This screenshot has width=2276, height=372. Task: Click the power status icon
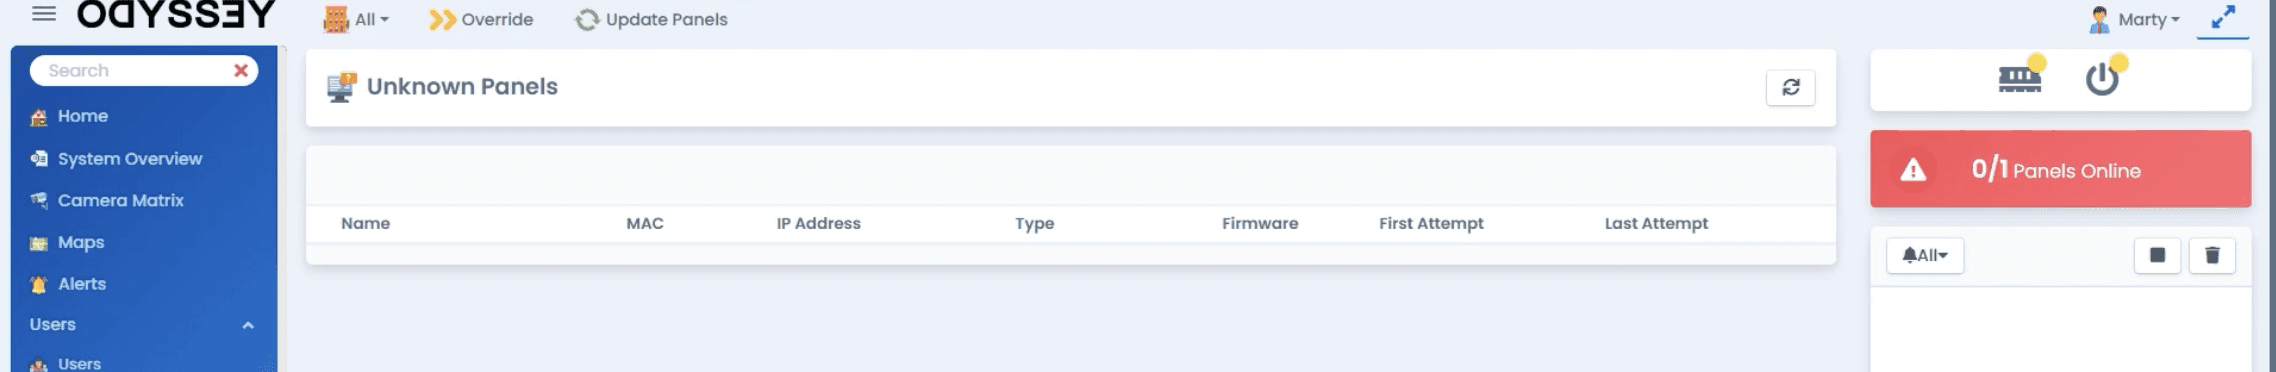tap(2101, 78)
